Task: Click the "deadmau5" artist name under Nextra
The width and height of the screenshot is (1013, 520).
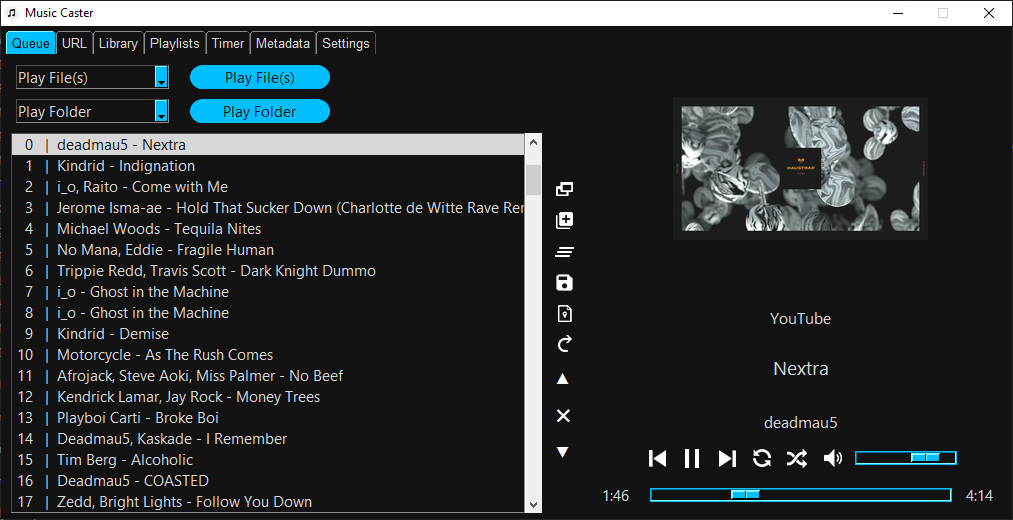Action: click(800, 423)
